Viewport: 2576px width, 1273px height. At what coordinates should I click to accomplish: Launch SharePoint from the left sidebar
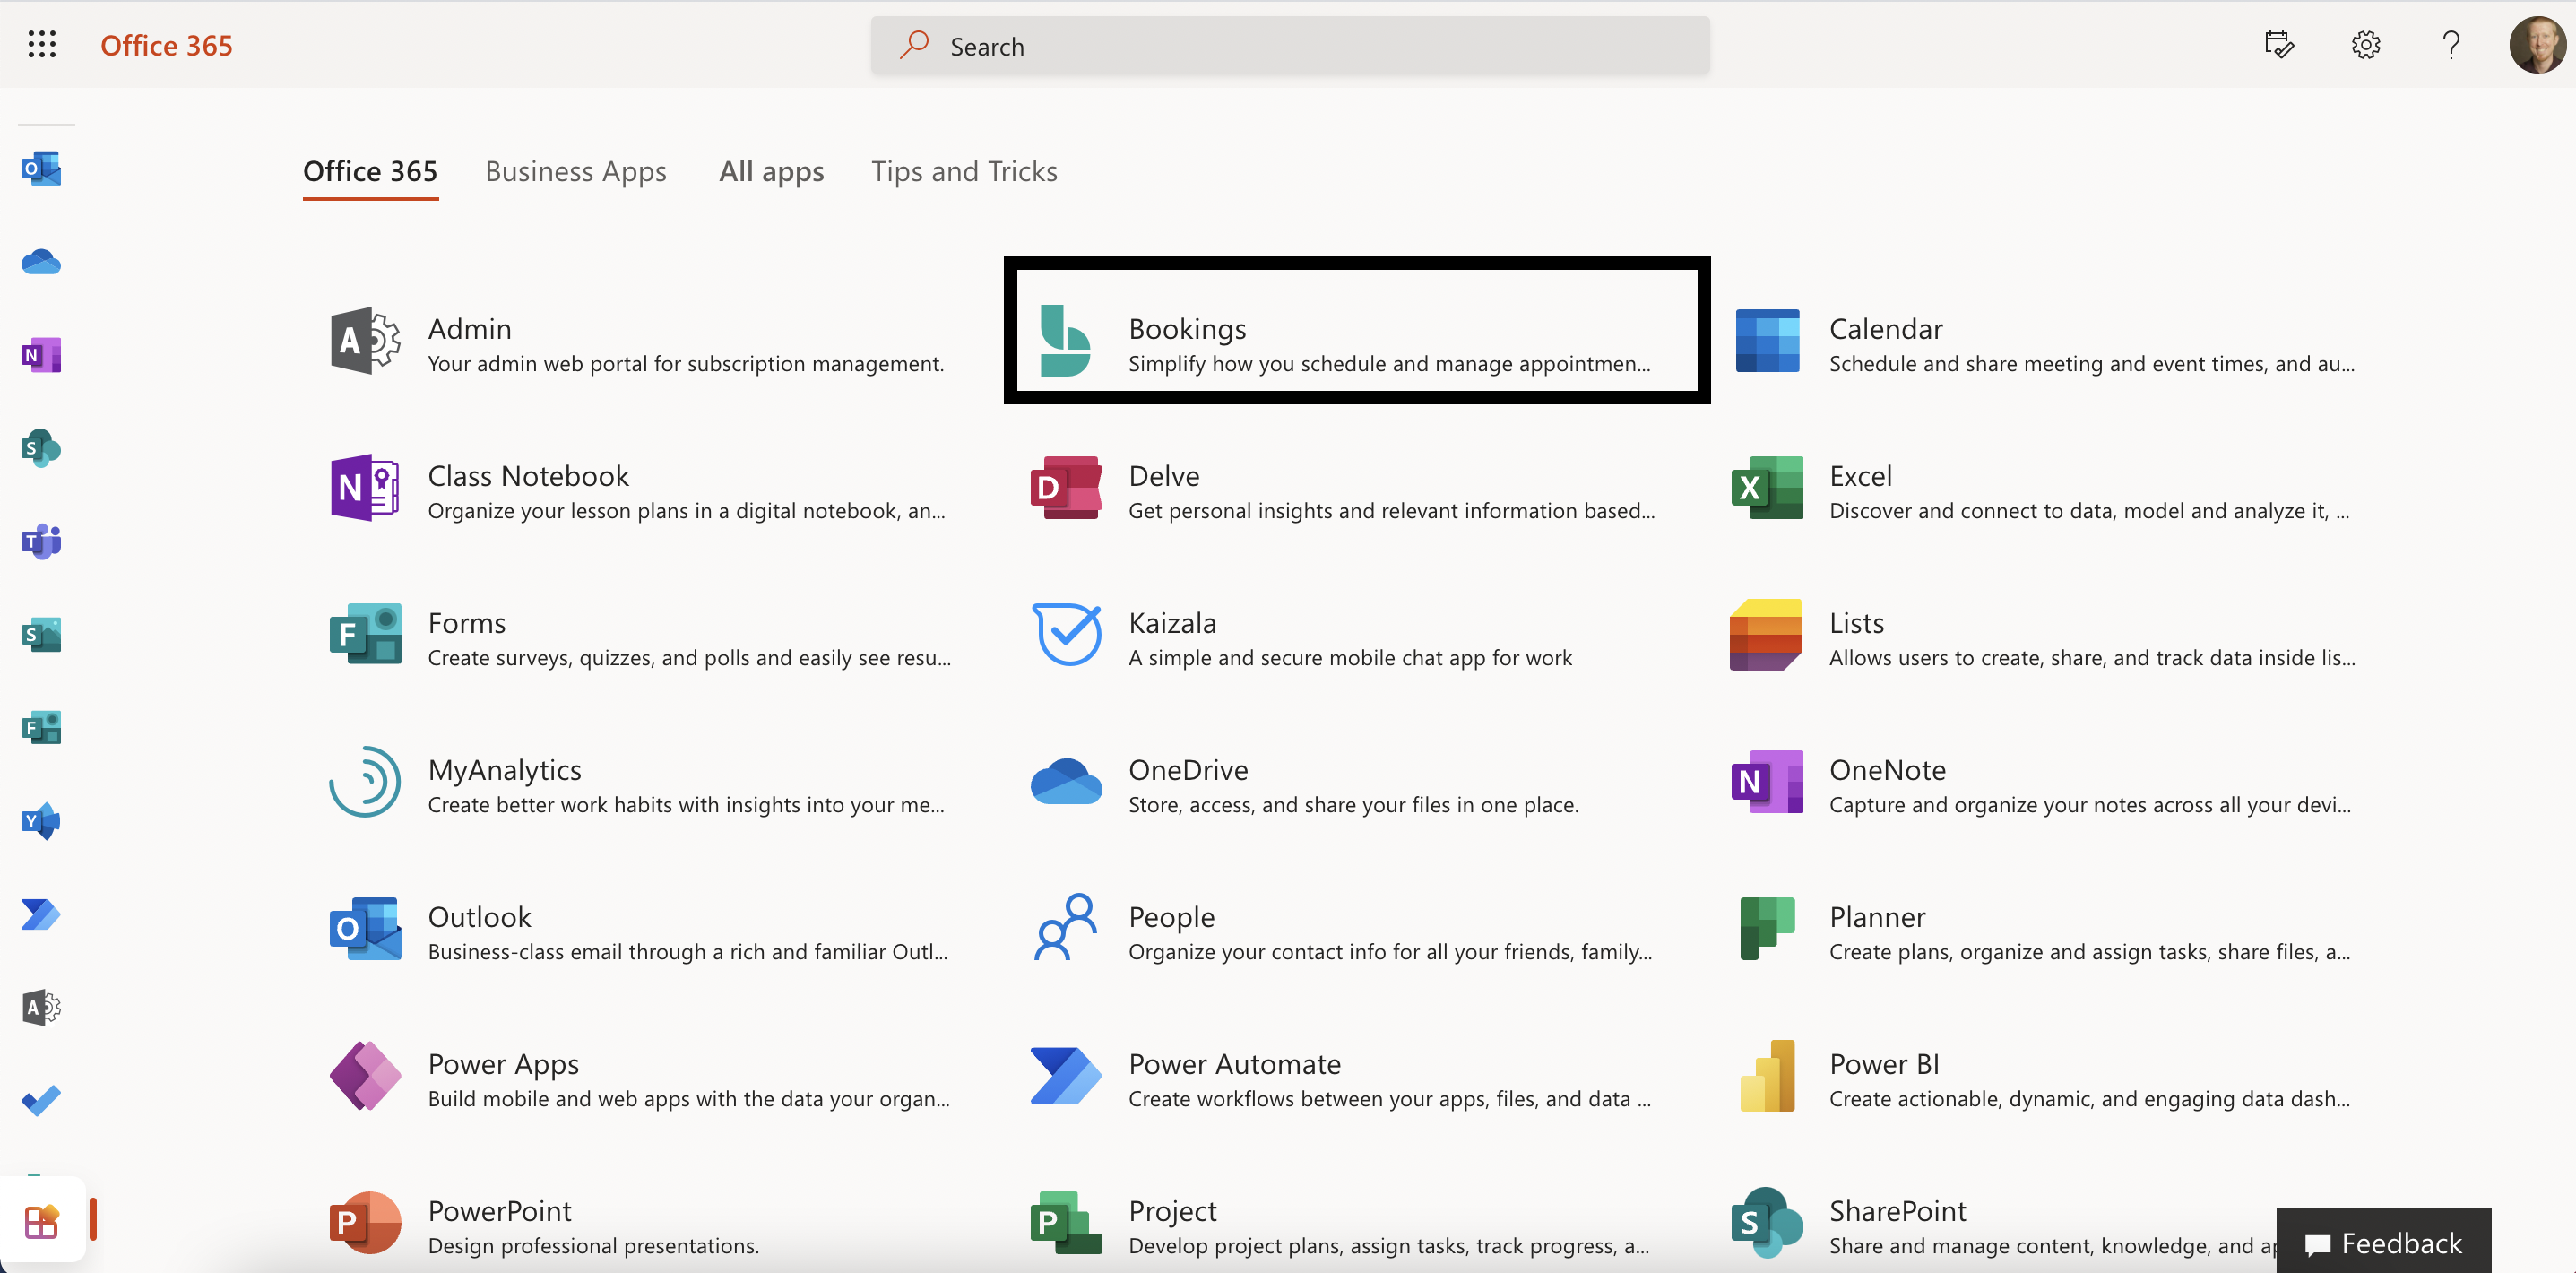click(x=41, y=448)
